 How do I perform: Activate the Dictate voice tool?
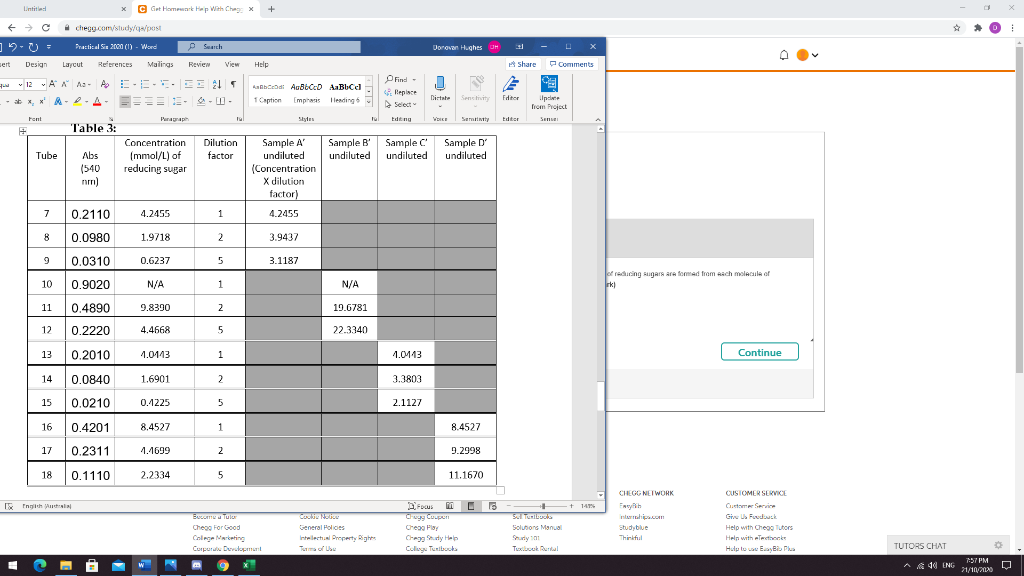(x=440, y=88)
